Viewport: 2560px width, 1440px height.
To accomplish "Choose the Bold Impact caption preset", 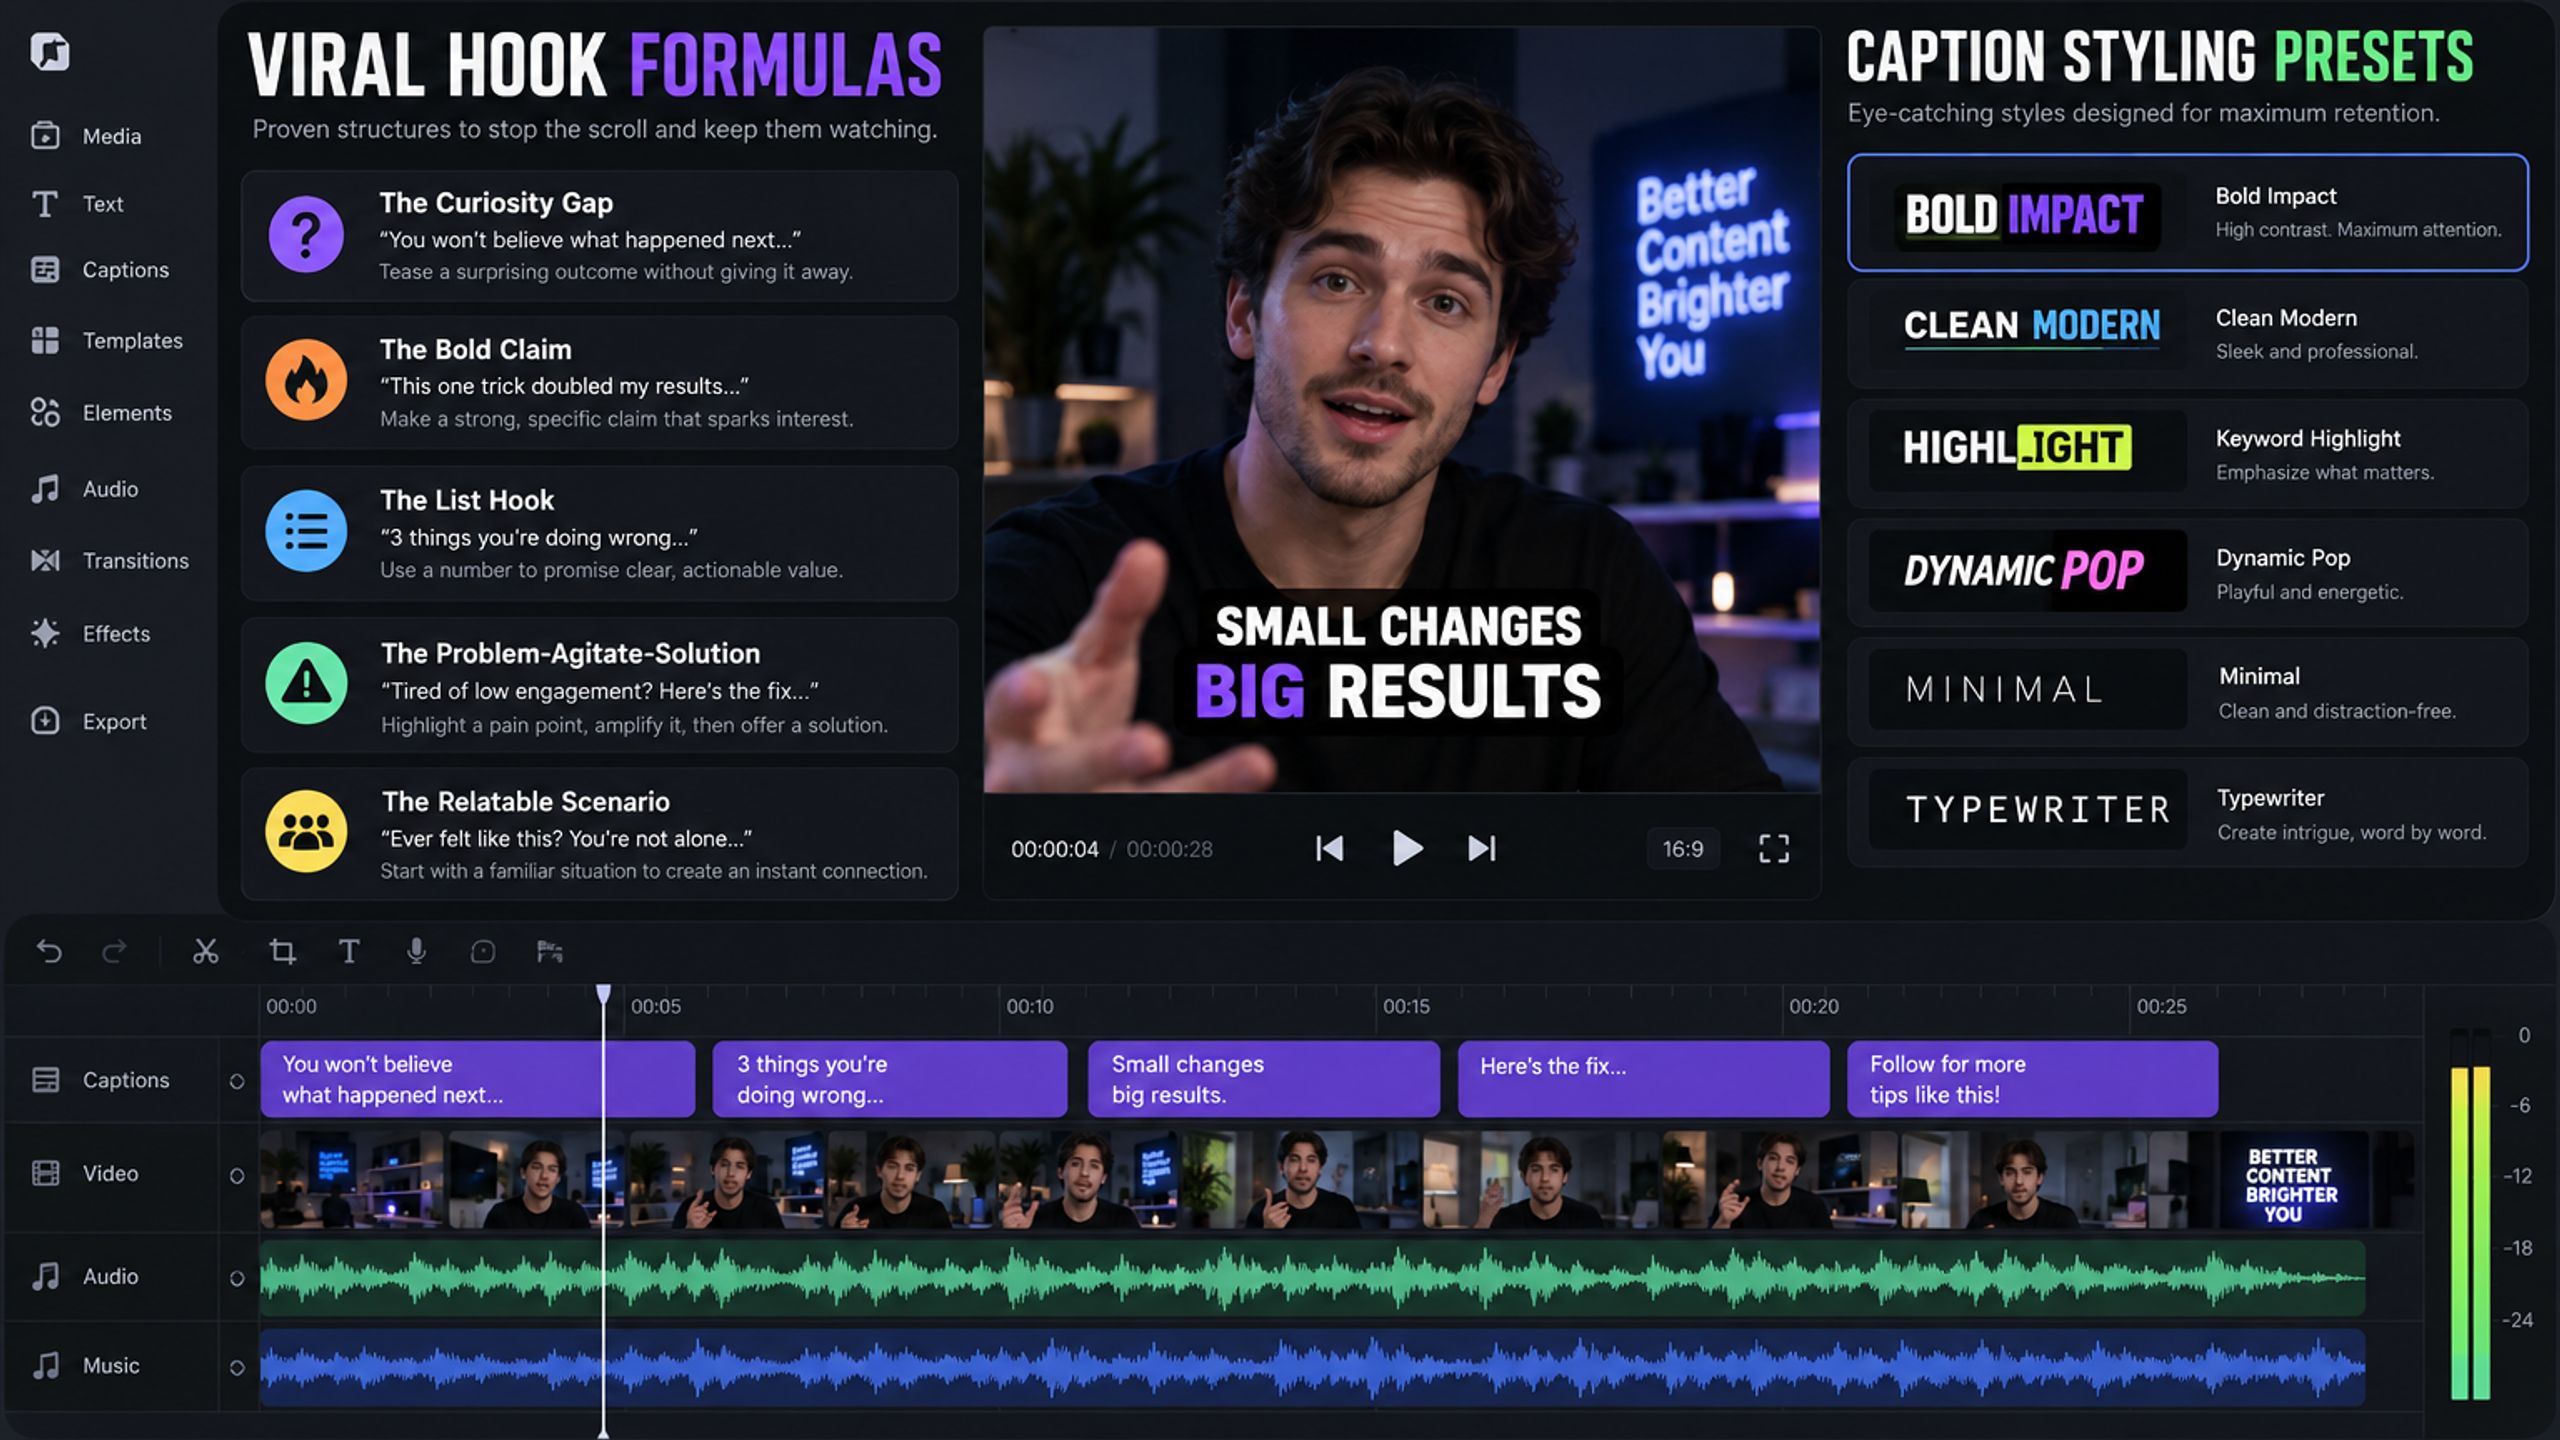I will (2188, 212).
